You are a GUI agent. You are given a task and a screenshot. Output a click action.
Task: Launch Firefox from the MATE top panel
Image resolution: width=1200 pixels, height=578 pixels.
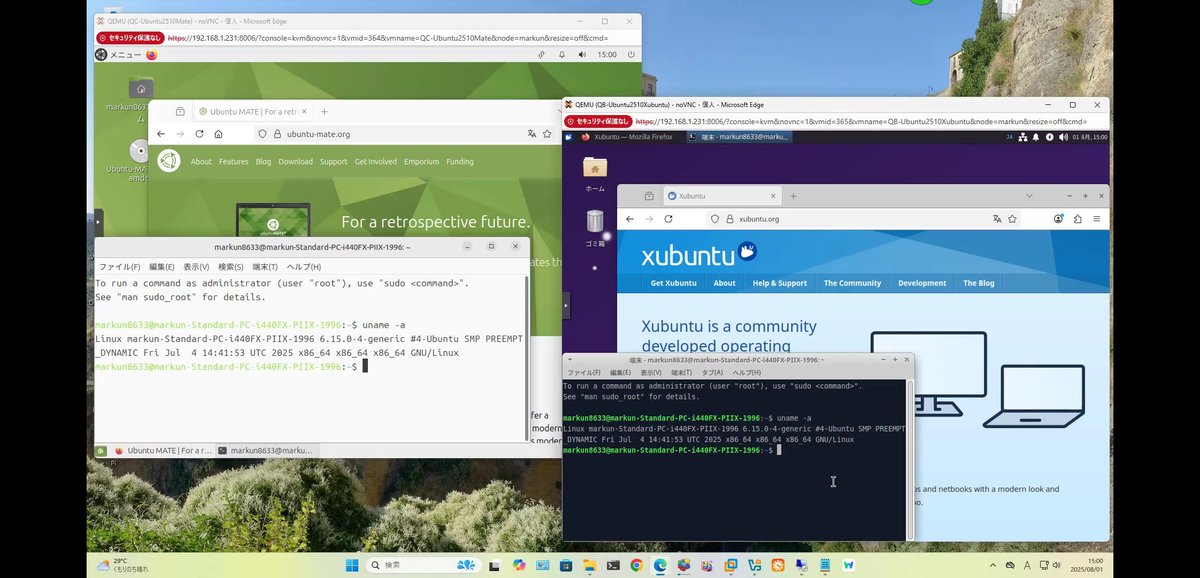(x=152, y=55)
